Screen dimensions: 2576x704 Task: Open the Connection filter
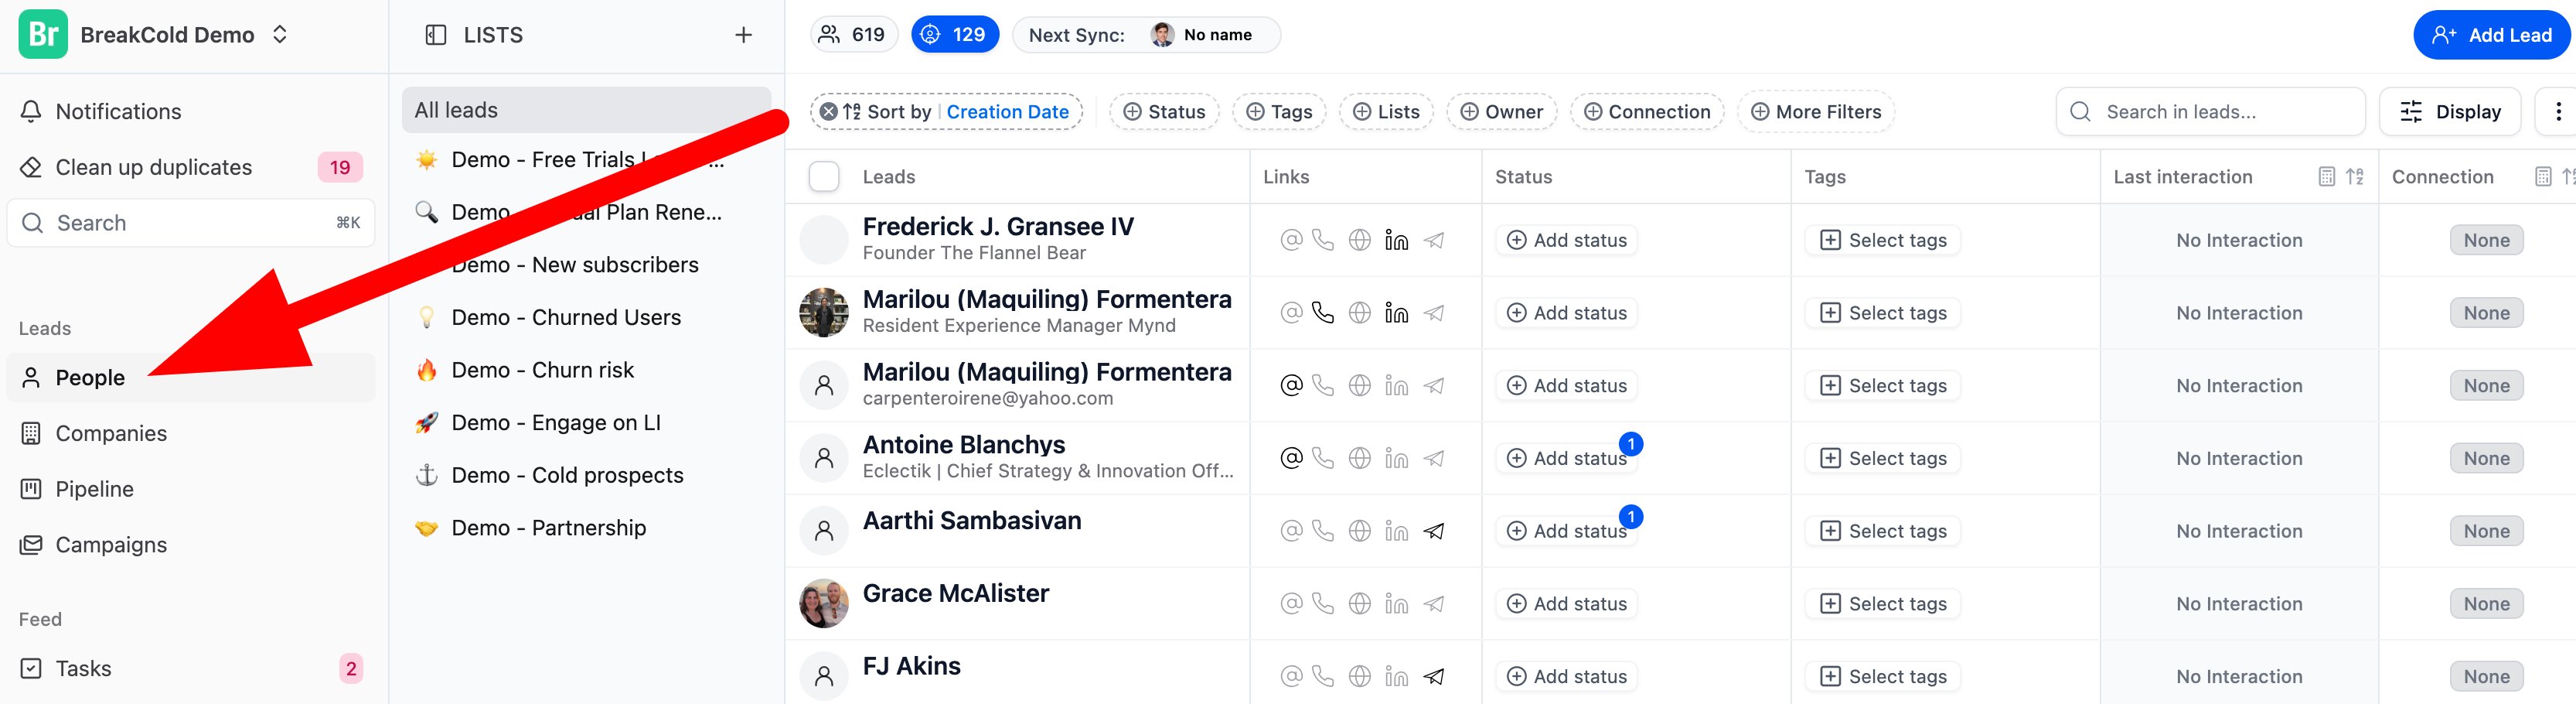[x=1646, y=112]
